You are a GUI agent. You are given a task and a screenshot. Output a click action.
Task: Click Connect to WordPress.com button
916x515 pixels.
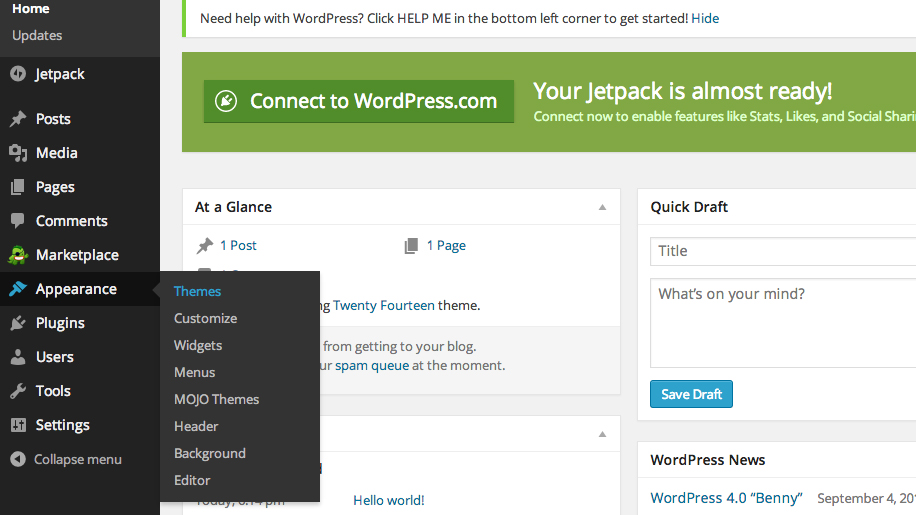[359, 101]
